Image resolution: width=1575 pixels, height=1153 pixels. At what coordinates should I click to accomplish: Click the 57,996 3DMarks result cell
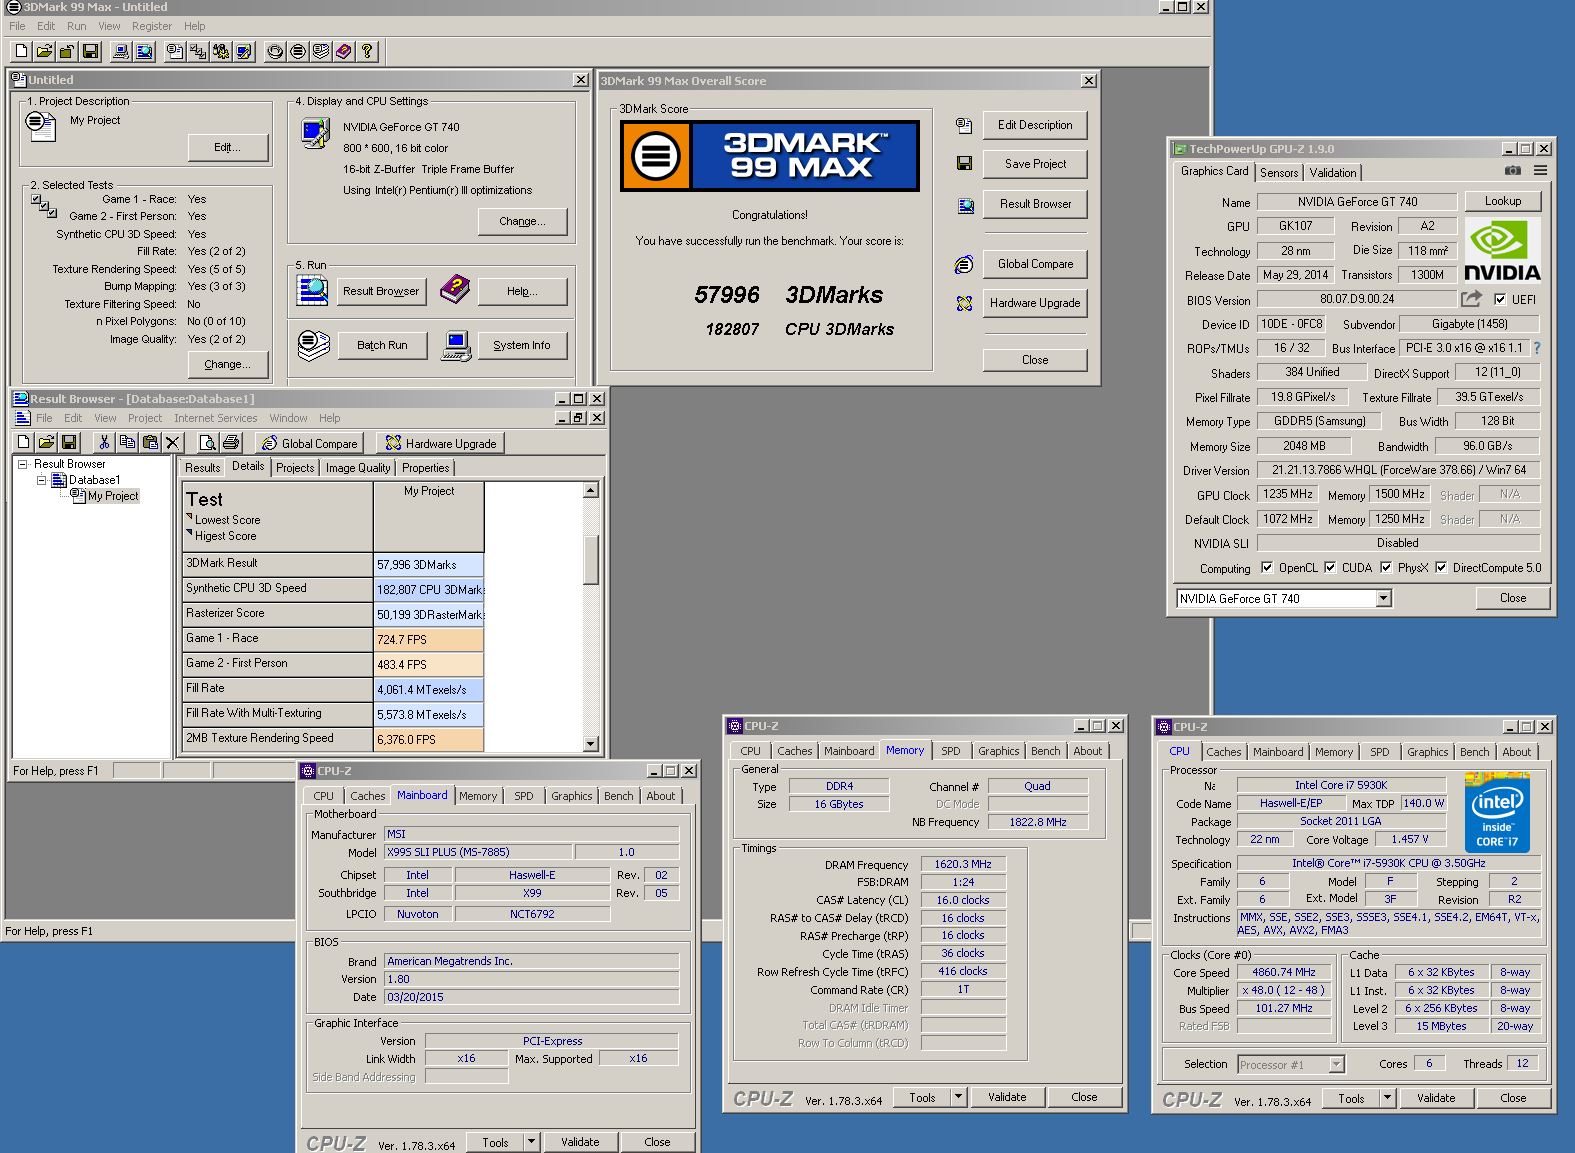click(x=429, y=565)
